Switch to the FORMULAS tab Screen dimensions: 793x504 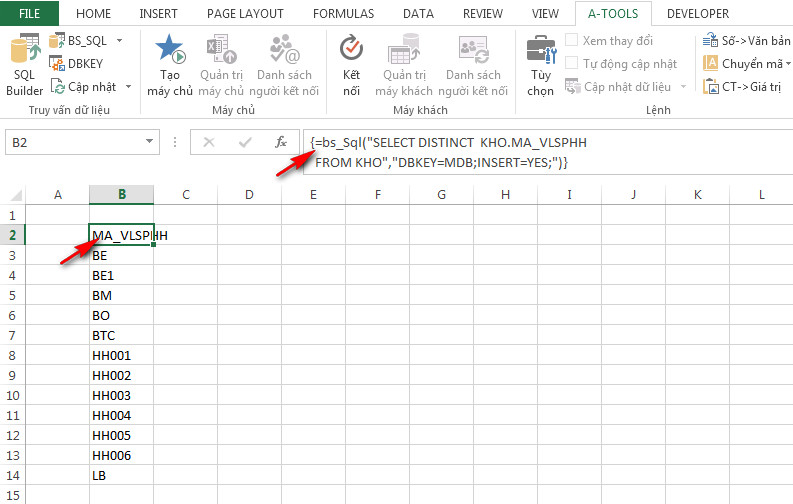(x=343, y=14)
